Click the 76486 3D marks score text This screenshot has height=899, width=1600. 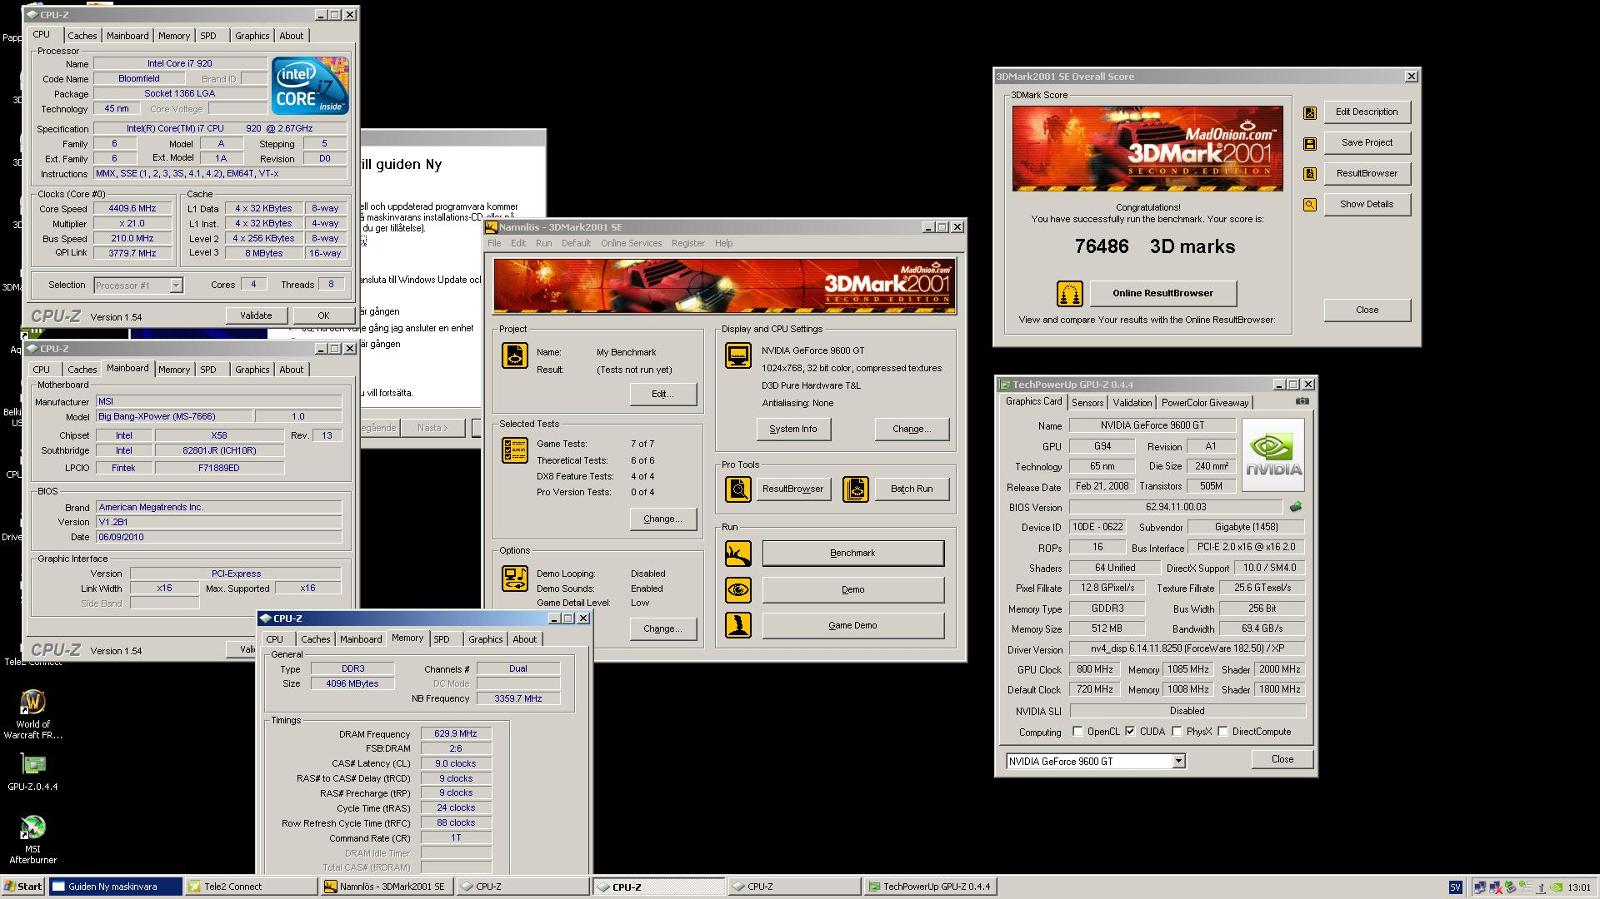coord(1154,246)
